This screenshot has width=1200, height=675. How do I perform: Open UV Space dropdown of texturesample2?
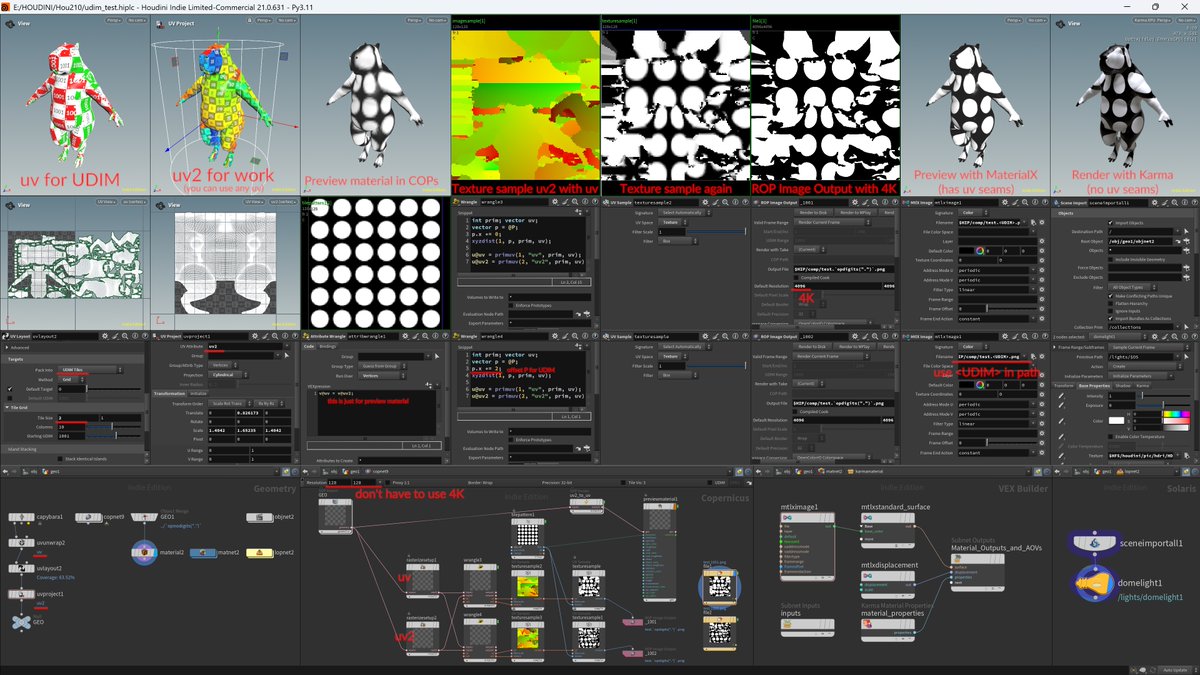coord(673,222)
